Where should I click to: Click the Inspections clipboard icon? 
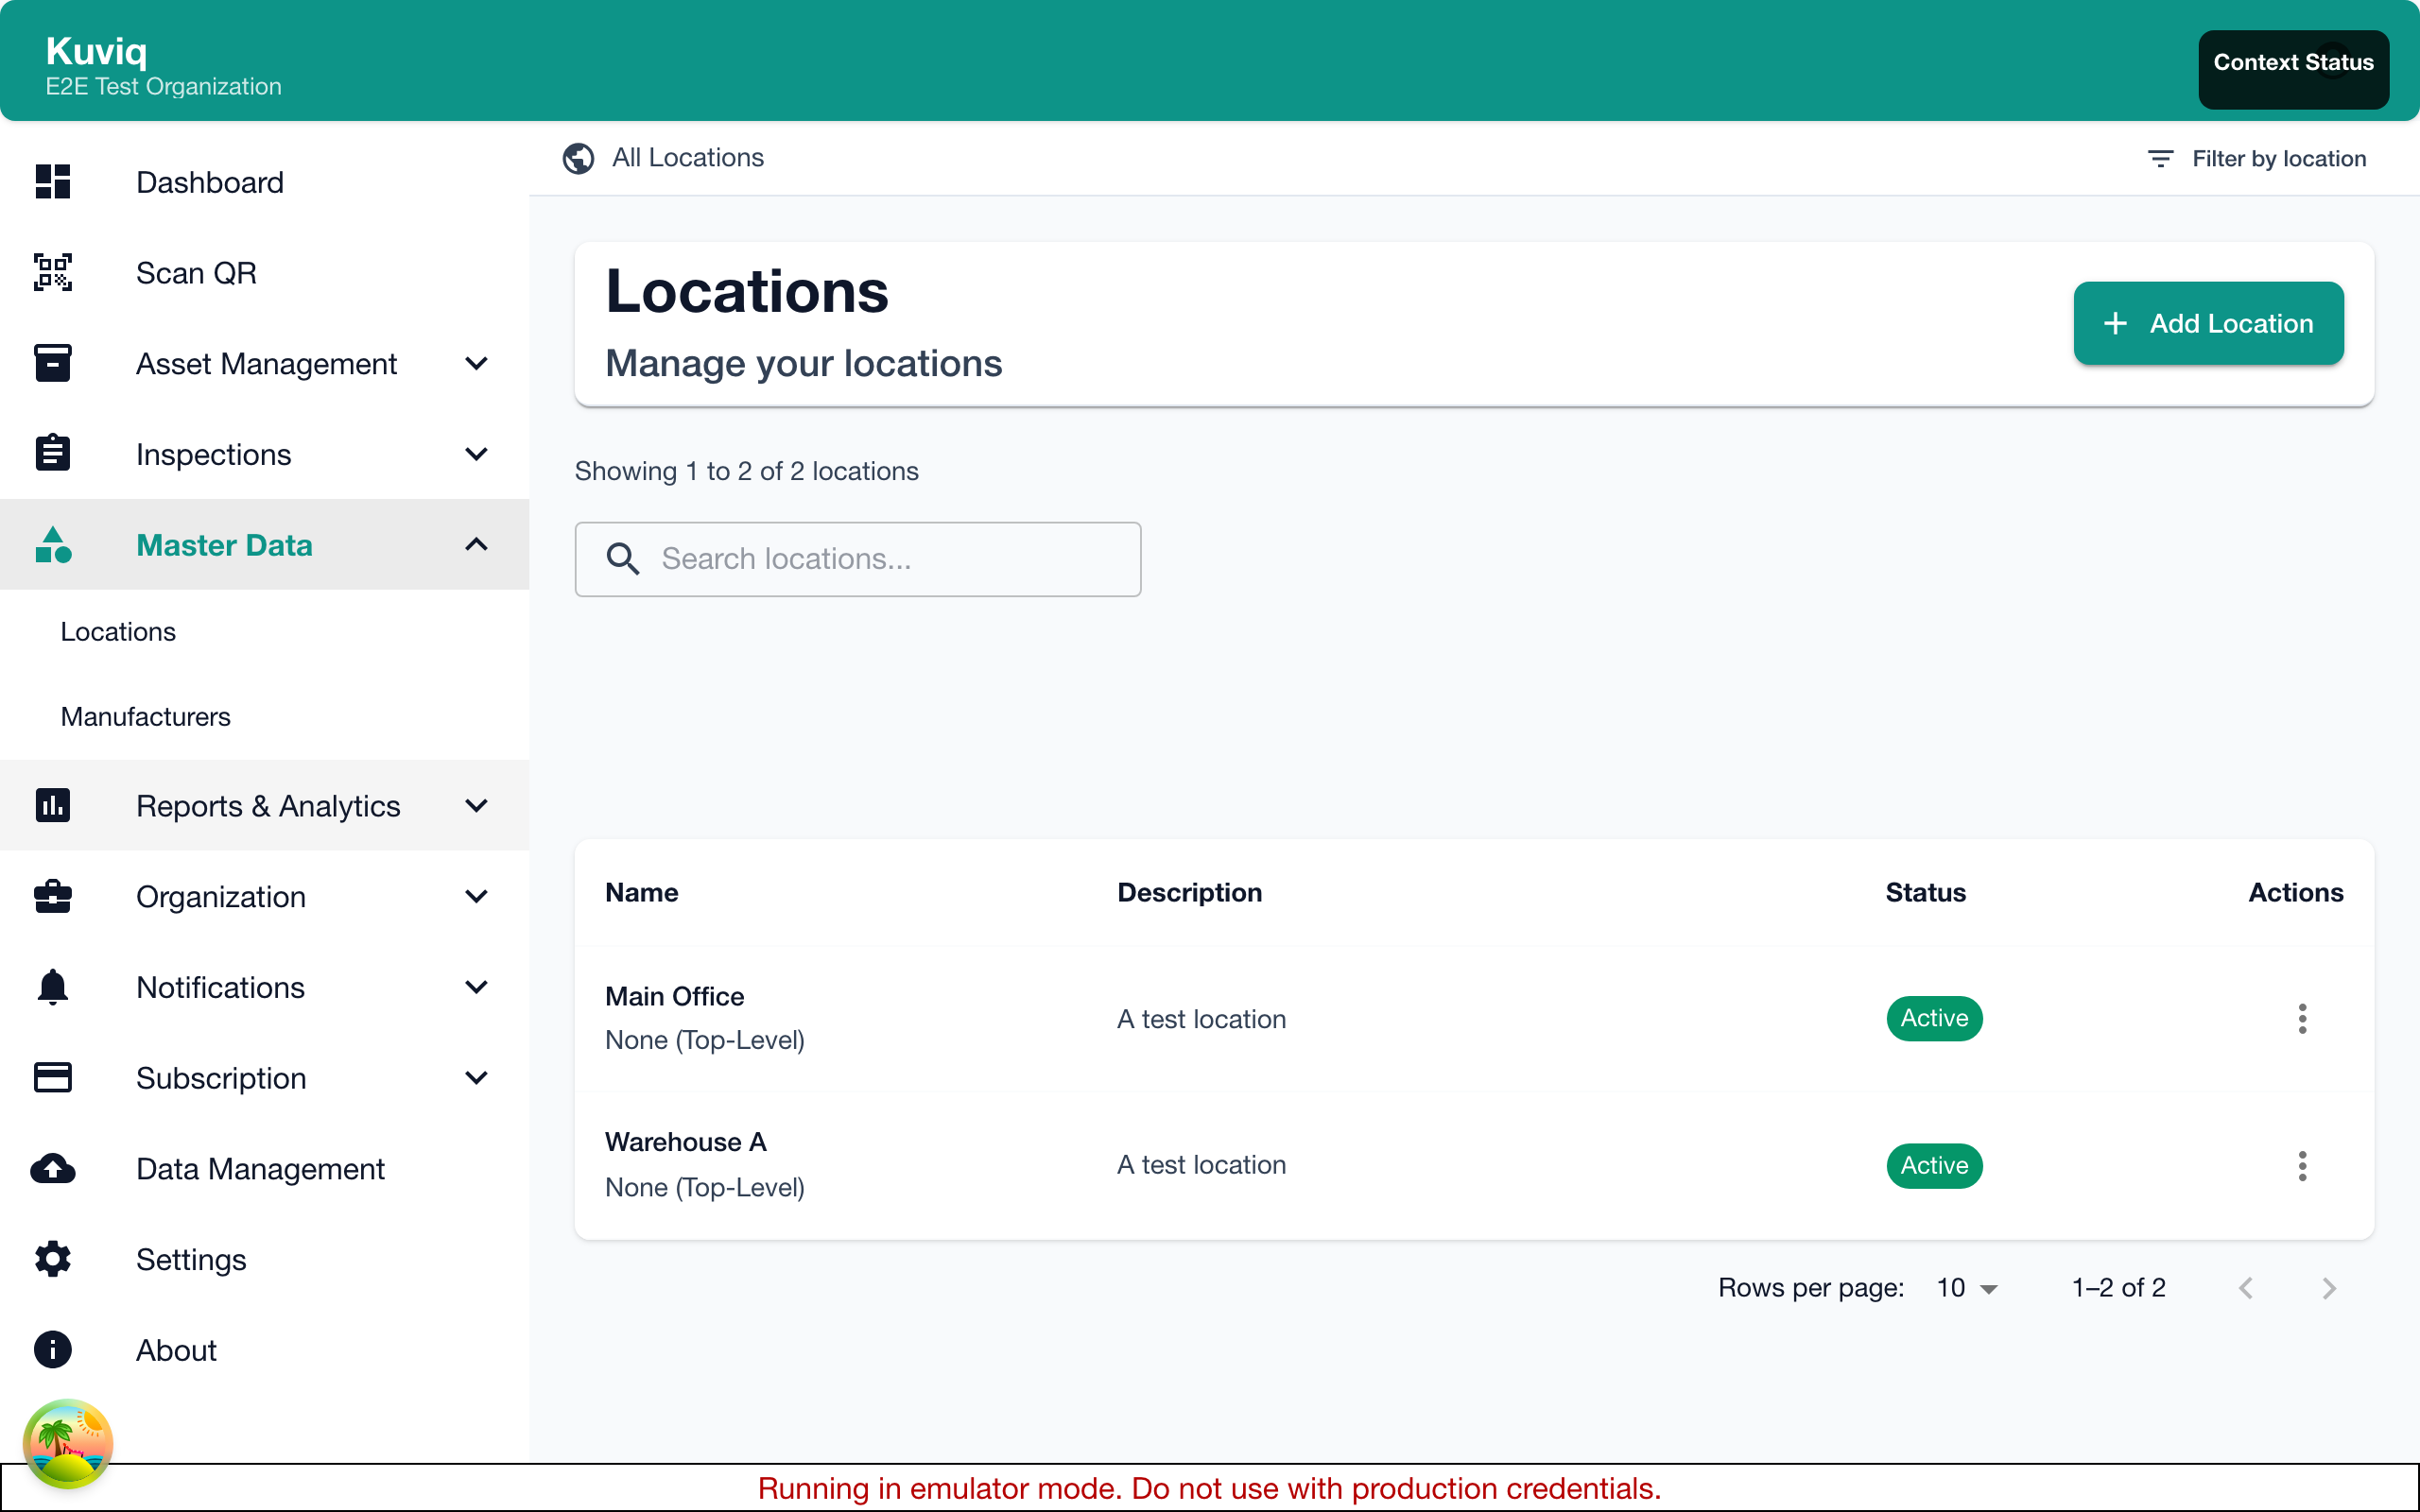click(53, 452)
